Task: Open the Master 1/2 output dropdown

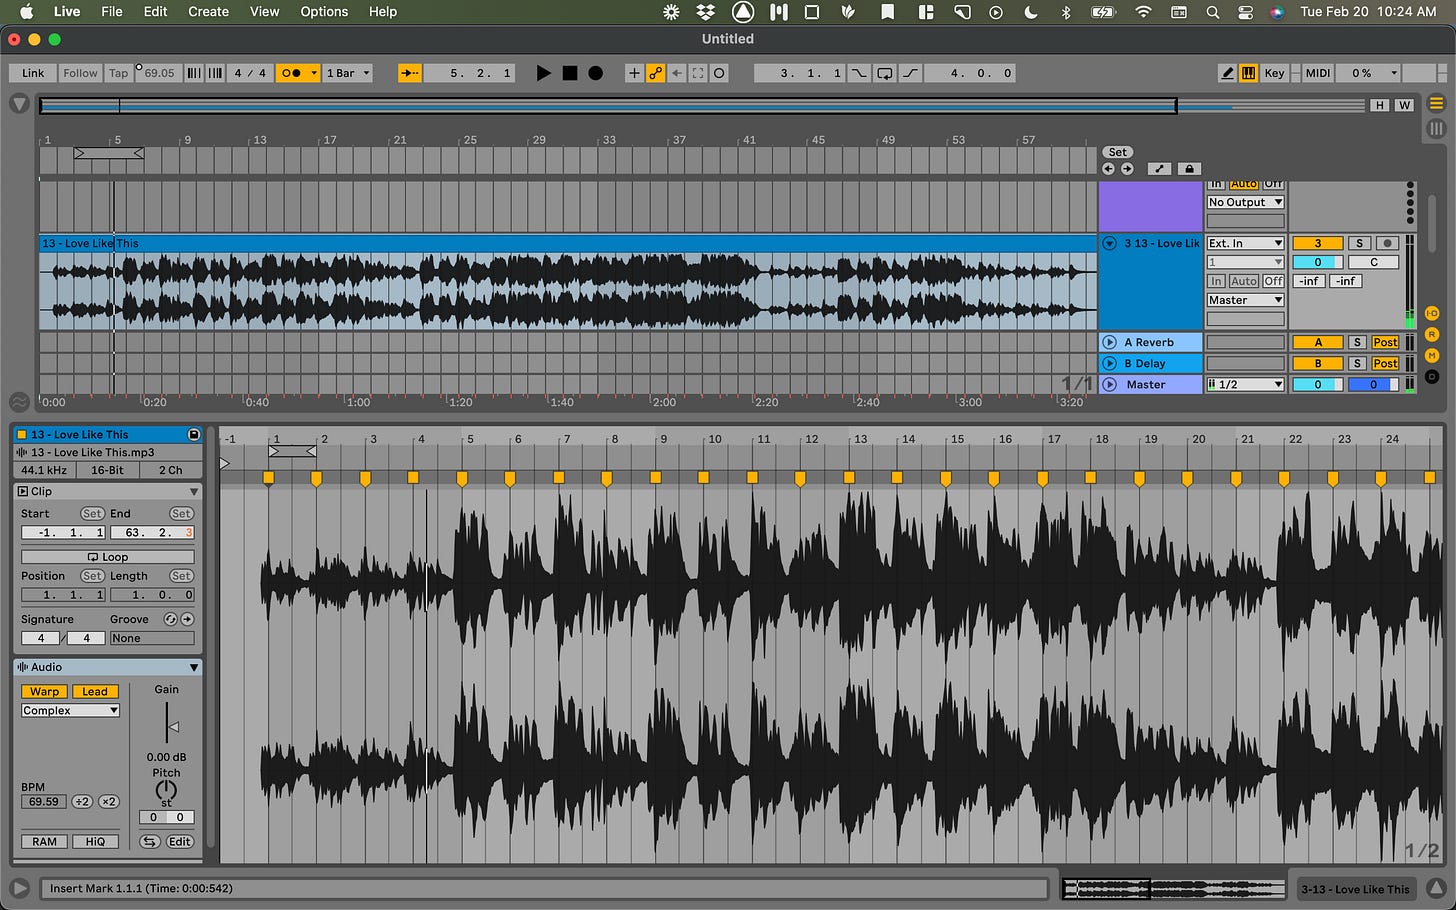Action: (x=1245, y=384)
